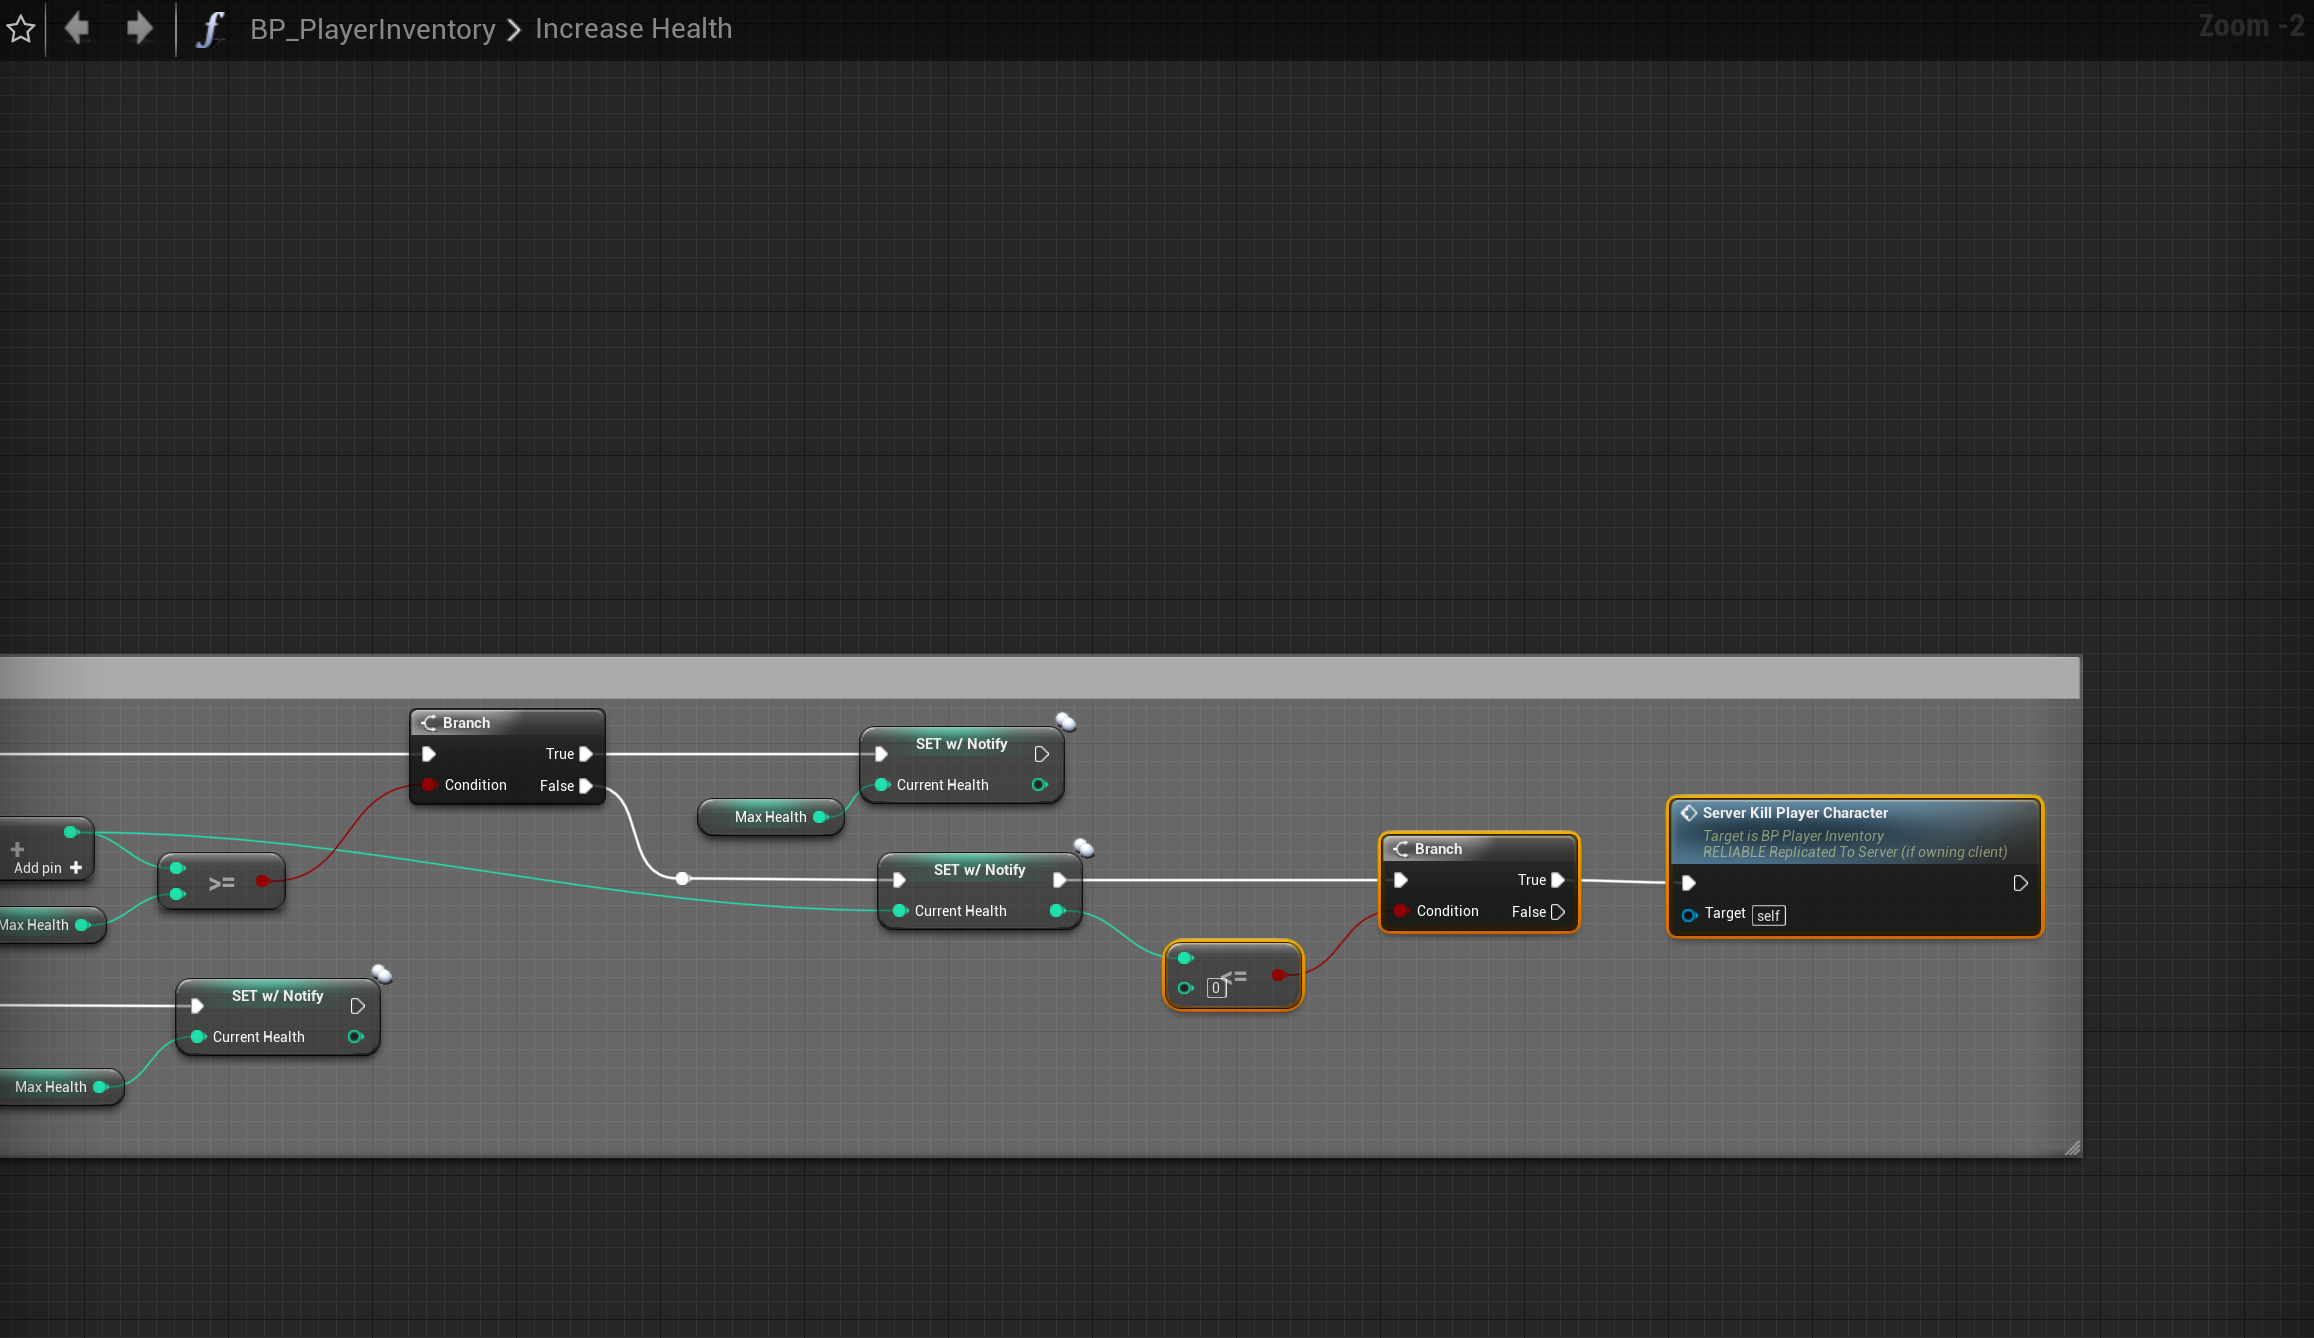Click the 0 value field on the <= node
Screen dimensions: 2314x1338
tap(1215, 988)
